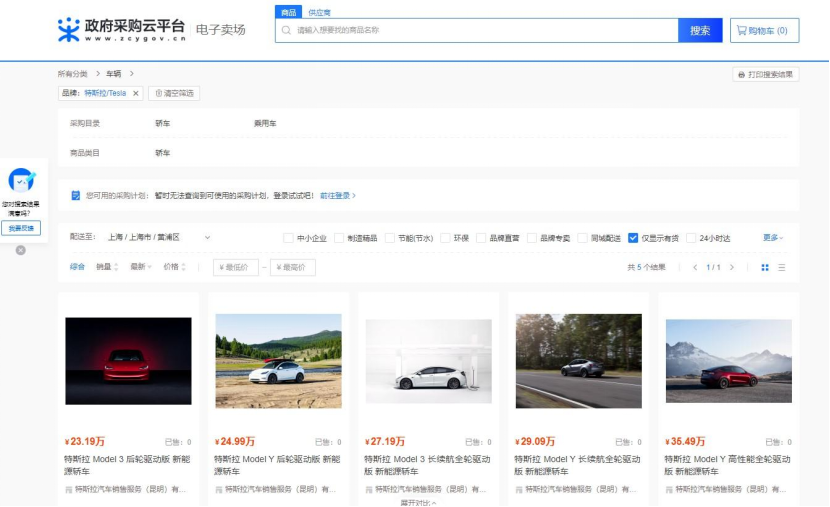
Task: Tick the 24小时达 checkbox
Action: (x=691, y=238)
